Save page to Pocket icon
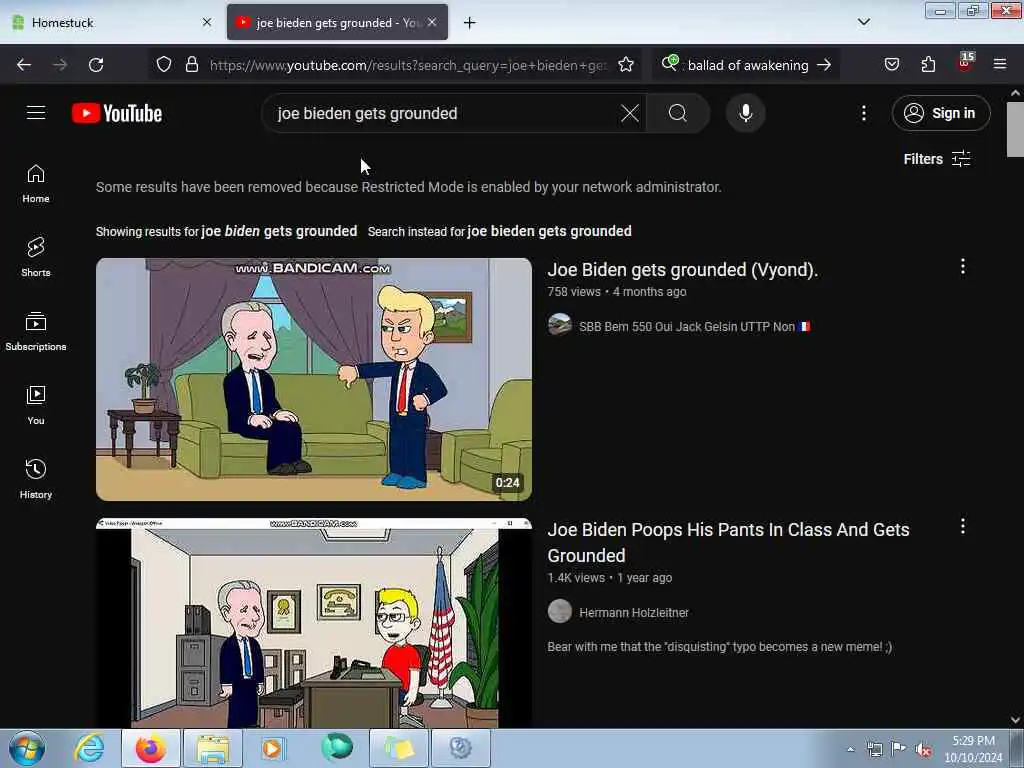The width and height of the screenshot is (1024, 768). (x=891, y=65)
